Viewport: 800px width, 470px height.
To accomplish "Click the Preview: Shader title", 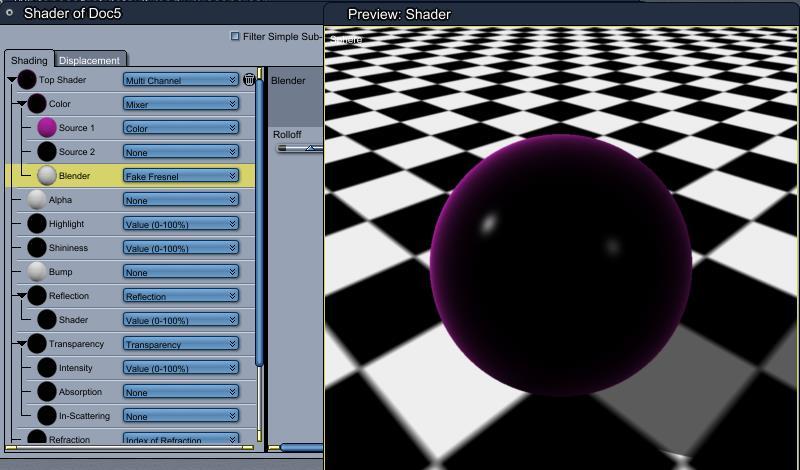I will [x=399, y=14].
